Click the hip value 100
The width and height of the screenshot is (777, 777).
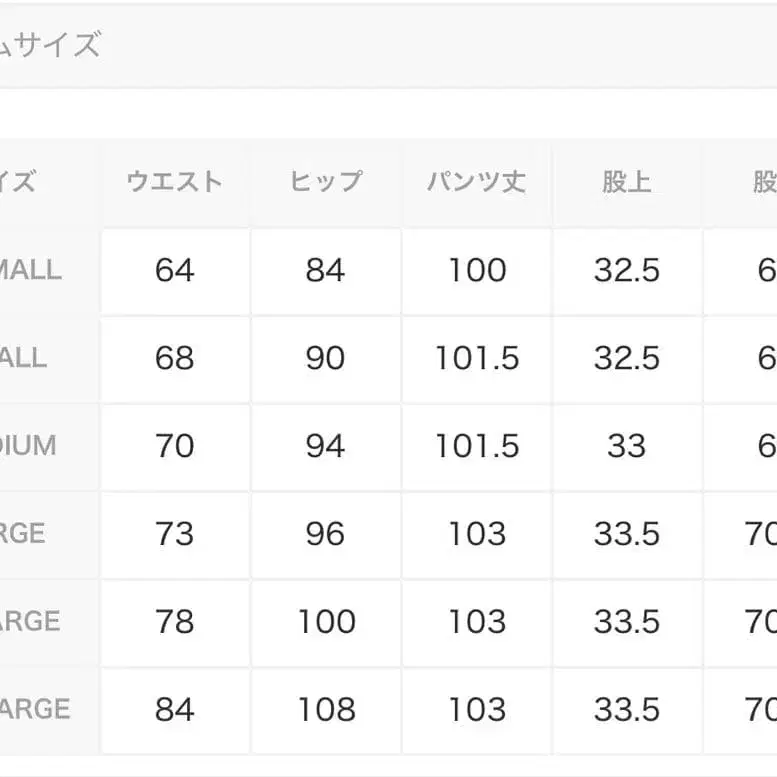(326, 622)
